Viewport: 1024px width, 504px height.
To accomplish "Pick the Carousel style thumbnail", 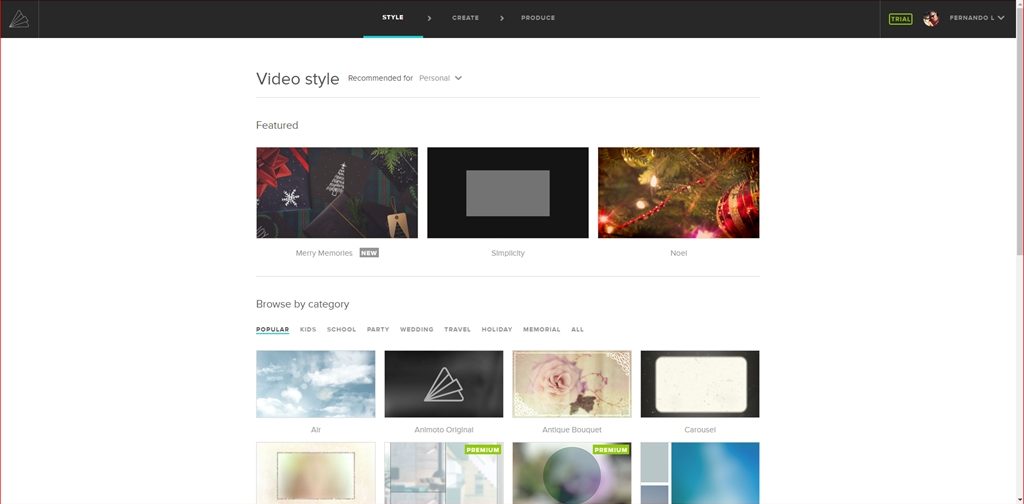I will tap(700, 384).
